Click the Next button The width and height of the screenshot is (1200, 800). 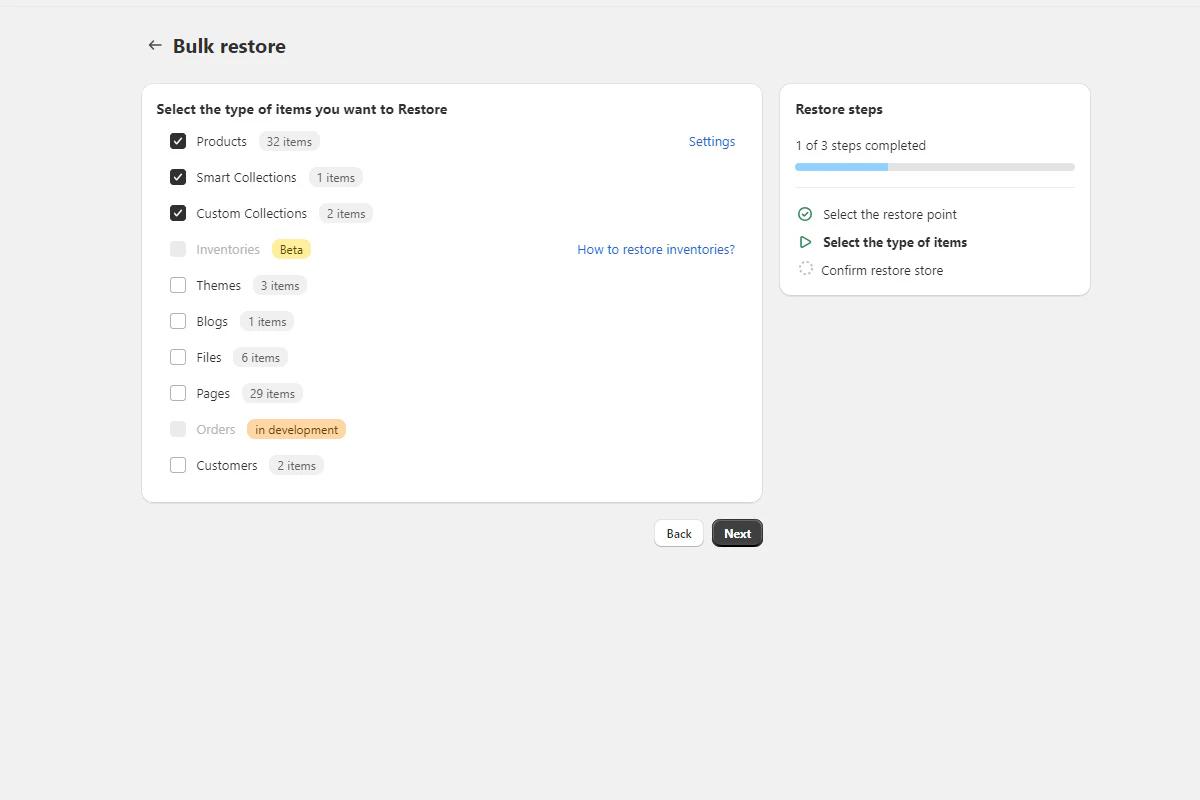[737, 533]
